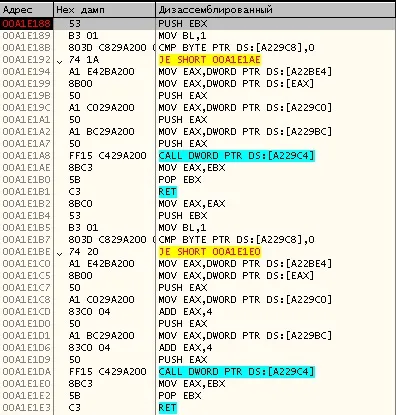This screenshot has height=415, width=396.
Task: Select MOV EAX,DWORD PTR DS:[EAX] at 00A1E199
Action: pos(236,84)
